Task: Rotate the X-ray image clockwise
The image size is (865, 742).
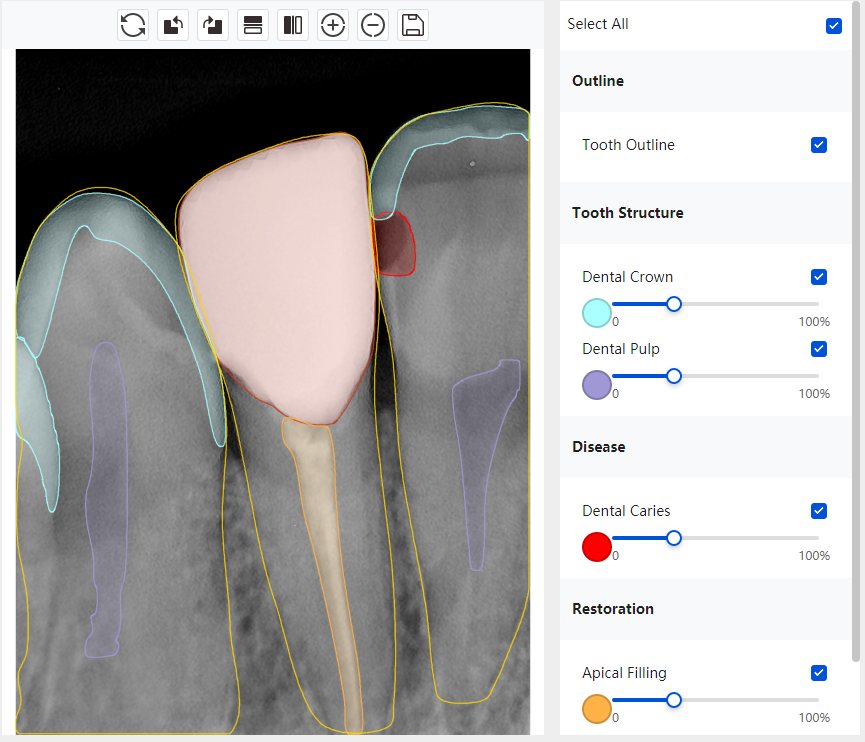Action: (x=213, y=25)
